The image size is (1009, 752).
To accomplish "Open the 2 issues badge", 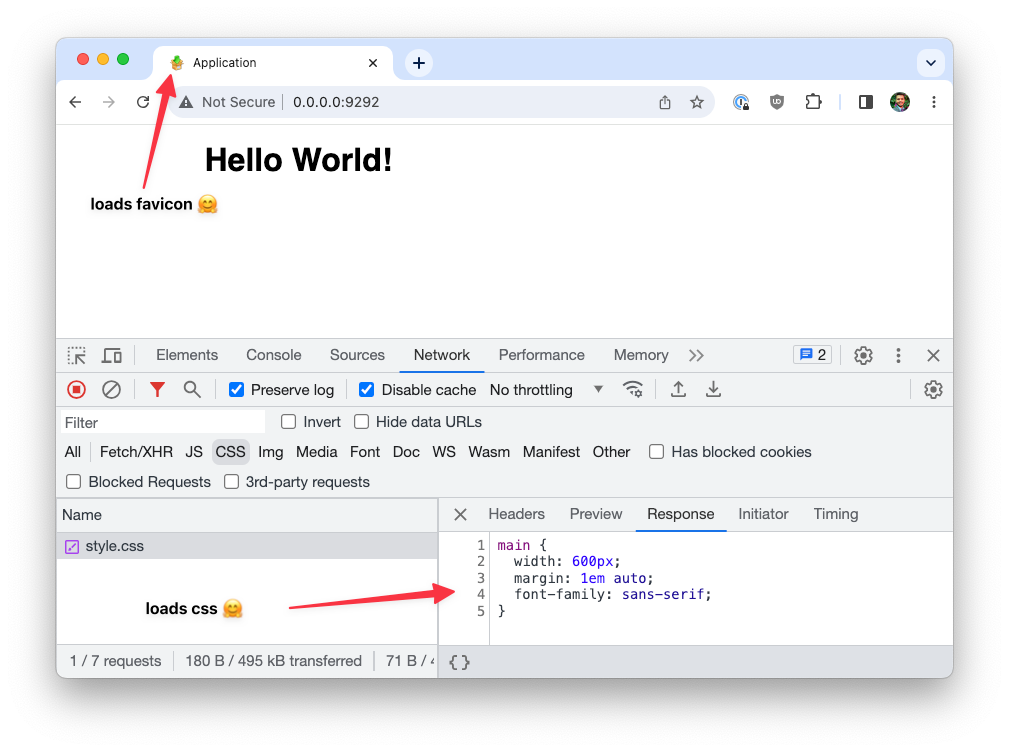I will click(813, 354).
